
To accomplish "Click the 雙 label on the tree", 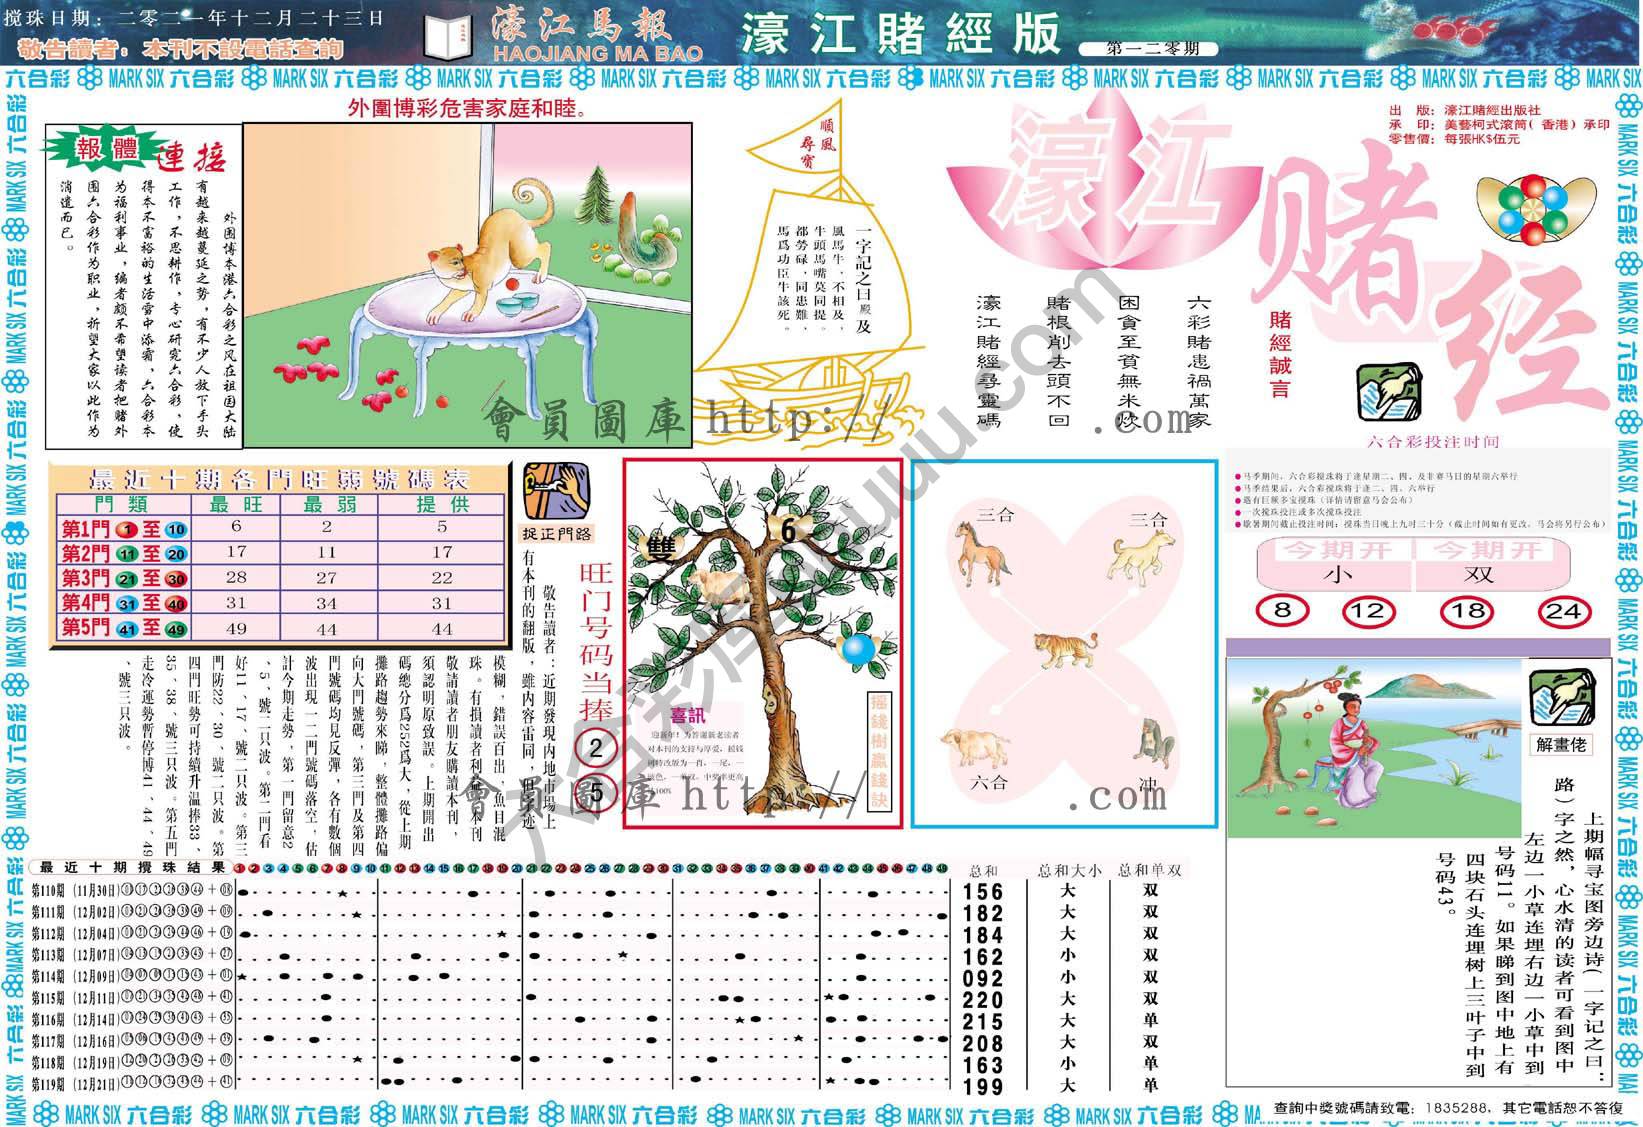I will click(661, 548).
